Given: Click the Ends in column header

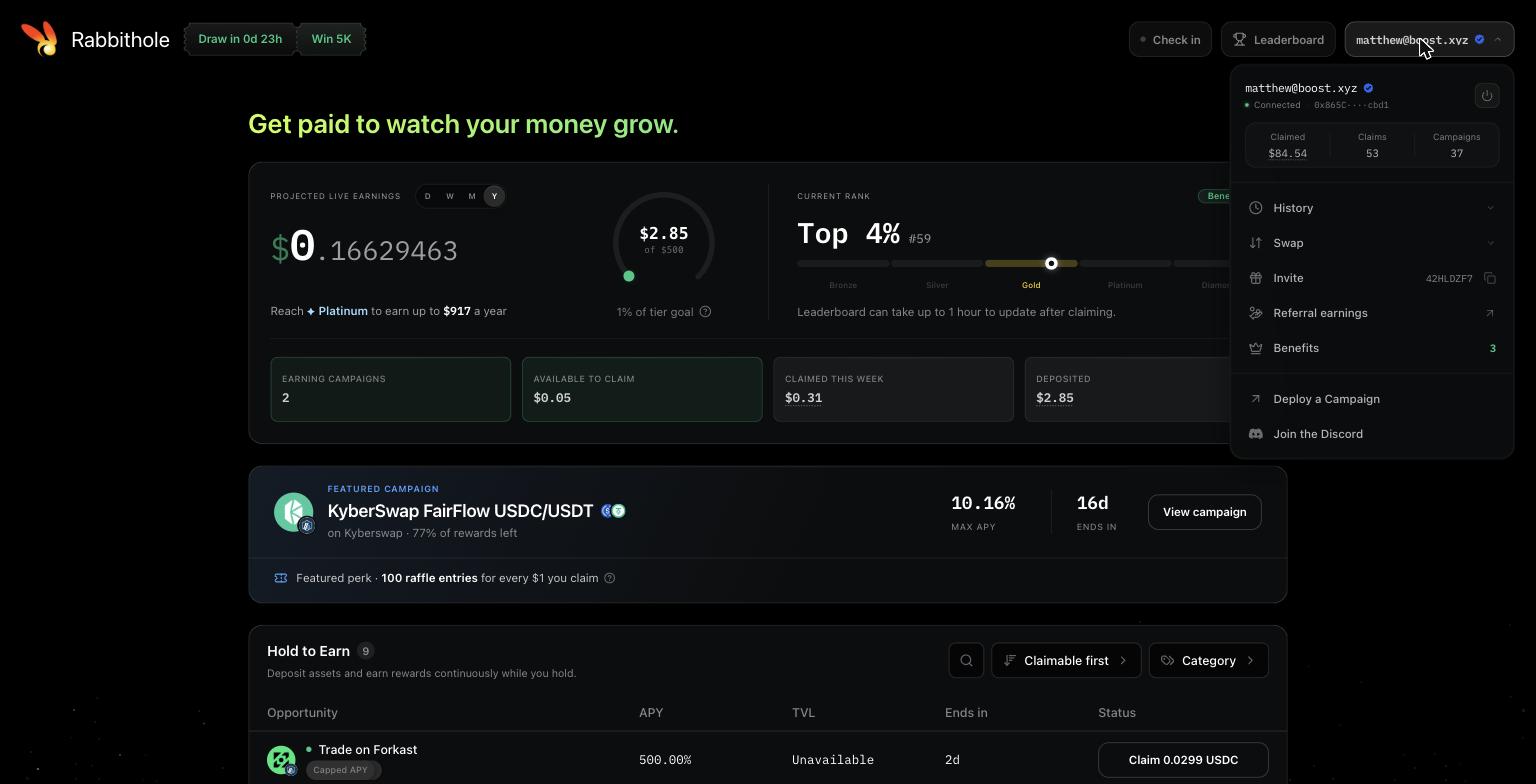Looking at the screenshot, I should point(966,713).
